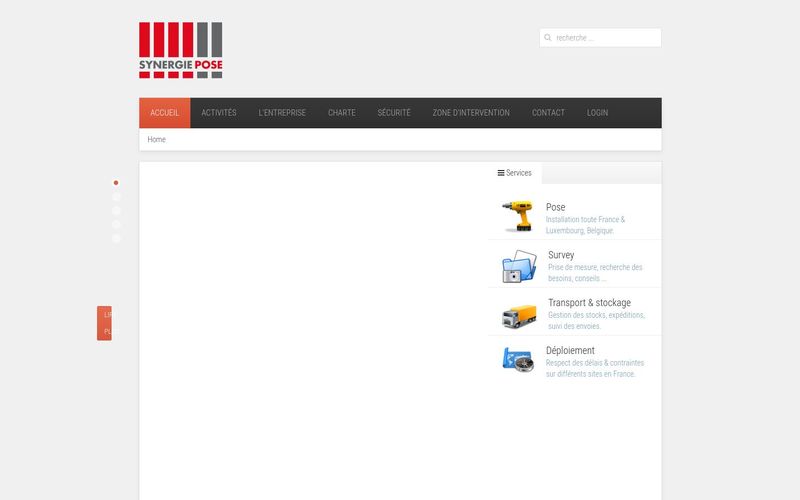
Task: Open the Charte page
Action: (x=342, y=113)
